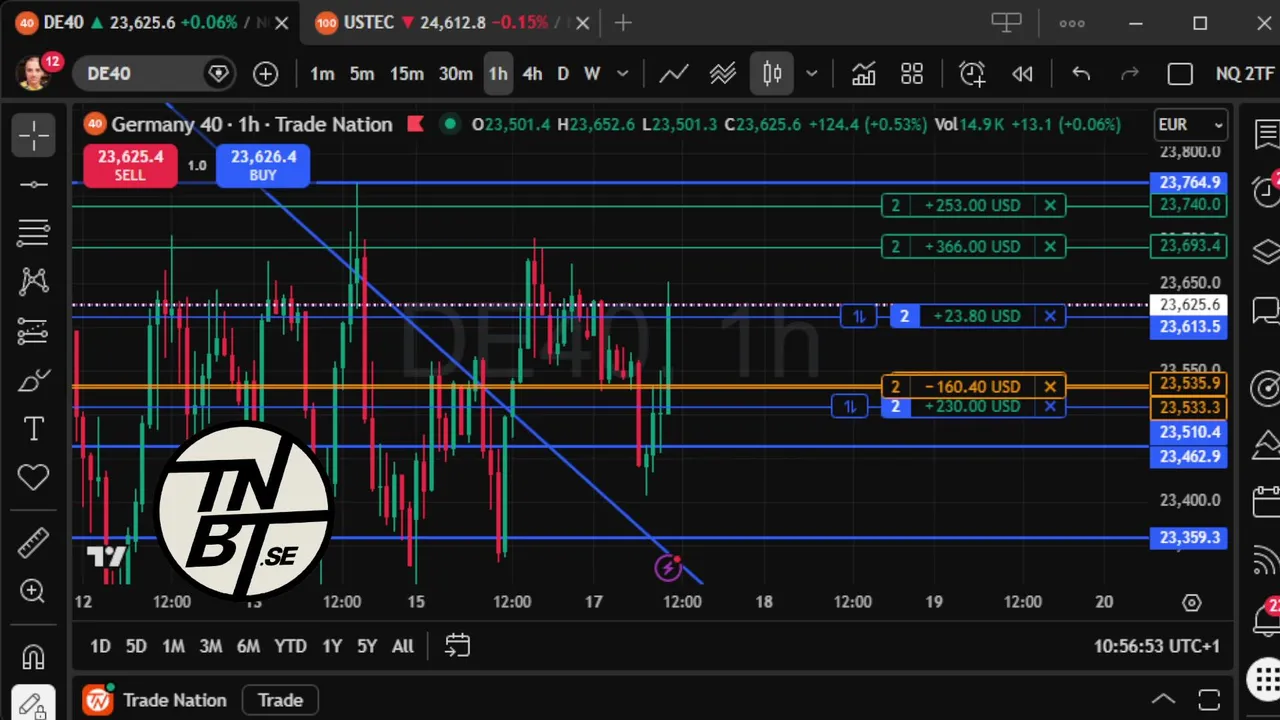Add a symbol with the plus circle

point(265,73)
